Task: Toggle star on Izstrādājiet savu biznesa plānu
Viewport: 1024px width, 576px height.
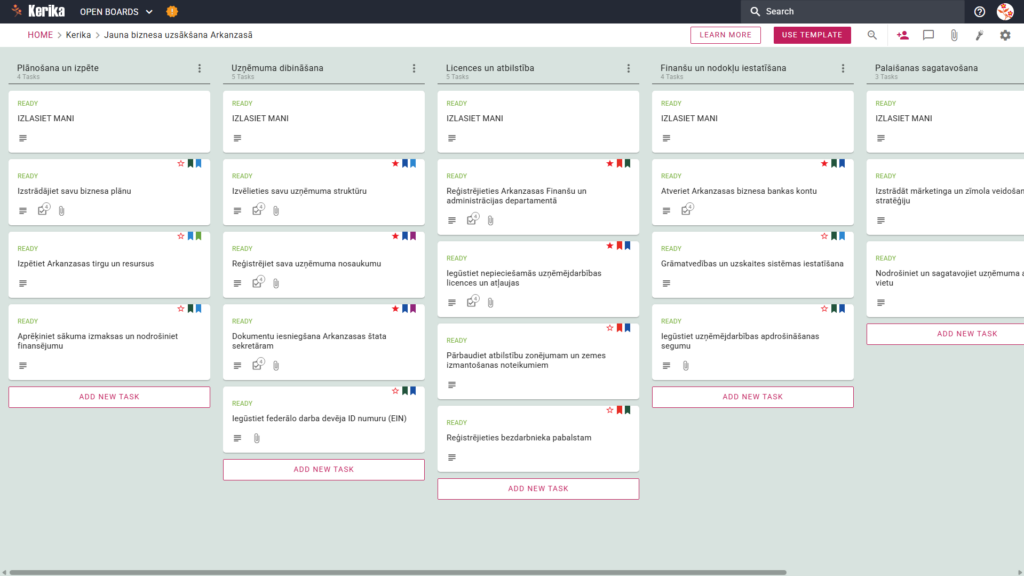Action: (x=181, y=163)
